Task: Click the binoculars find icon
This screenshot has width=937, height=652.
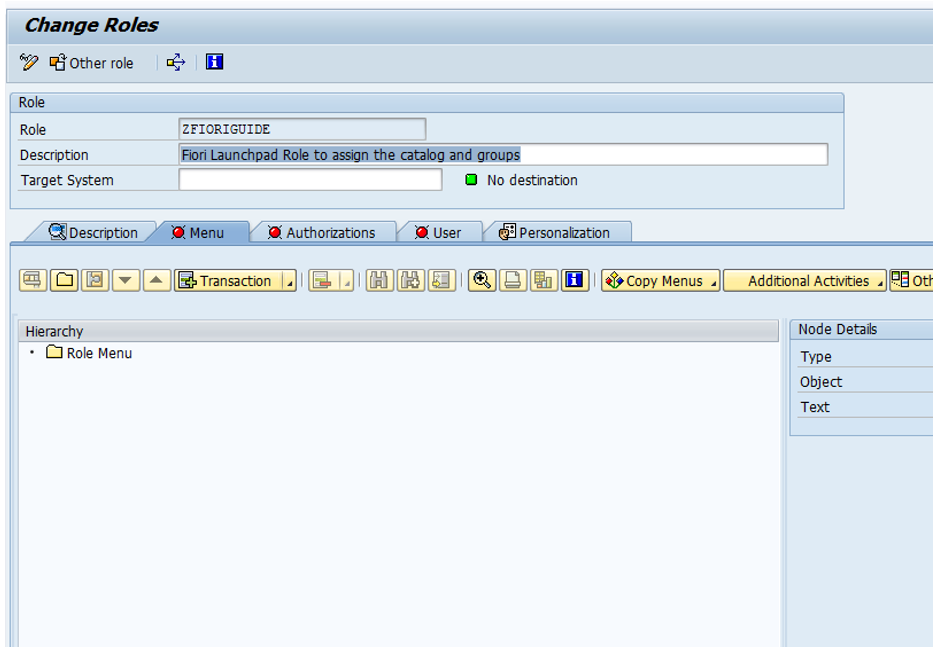Action: 379,281
